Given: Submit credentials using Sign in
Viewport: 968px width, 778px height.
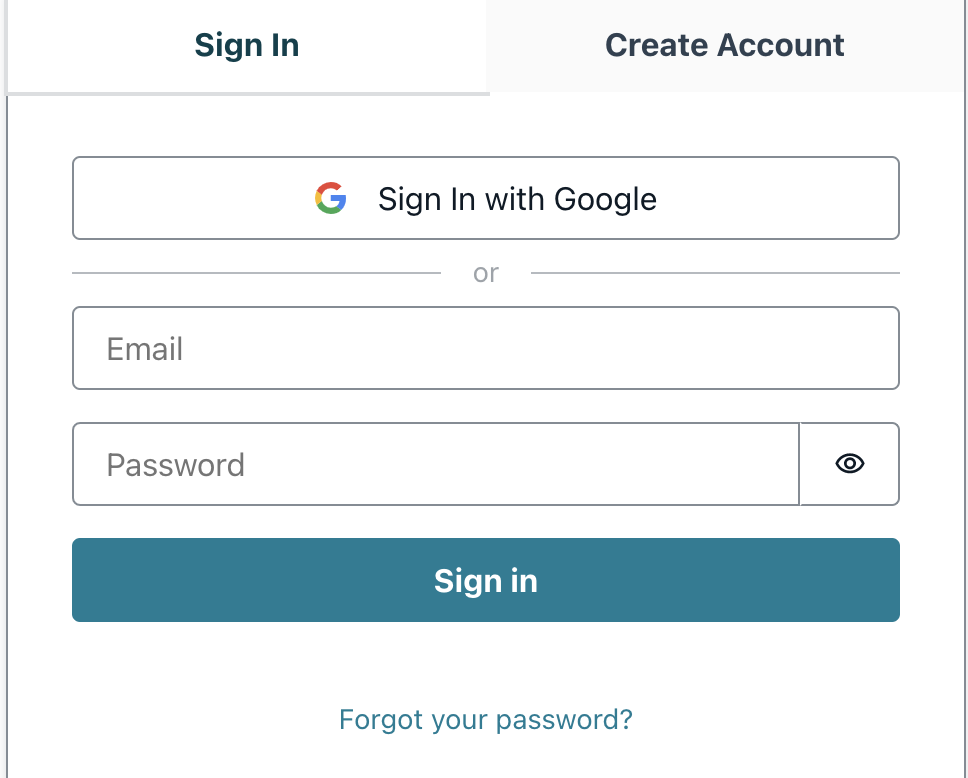Looking at the screenshot, I should [486, 580].
